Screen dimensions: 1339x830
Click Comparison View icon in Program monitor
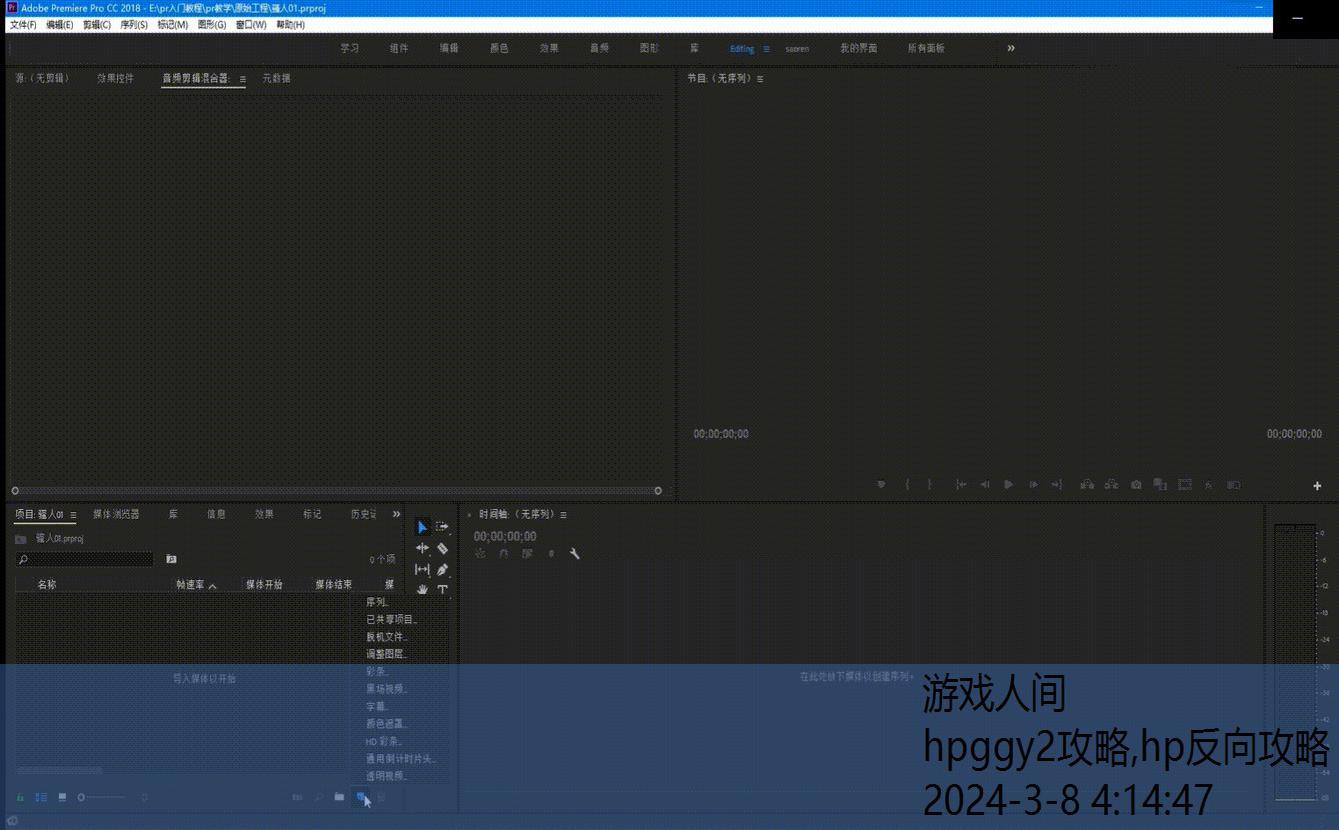tap(1160, 484)
